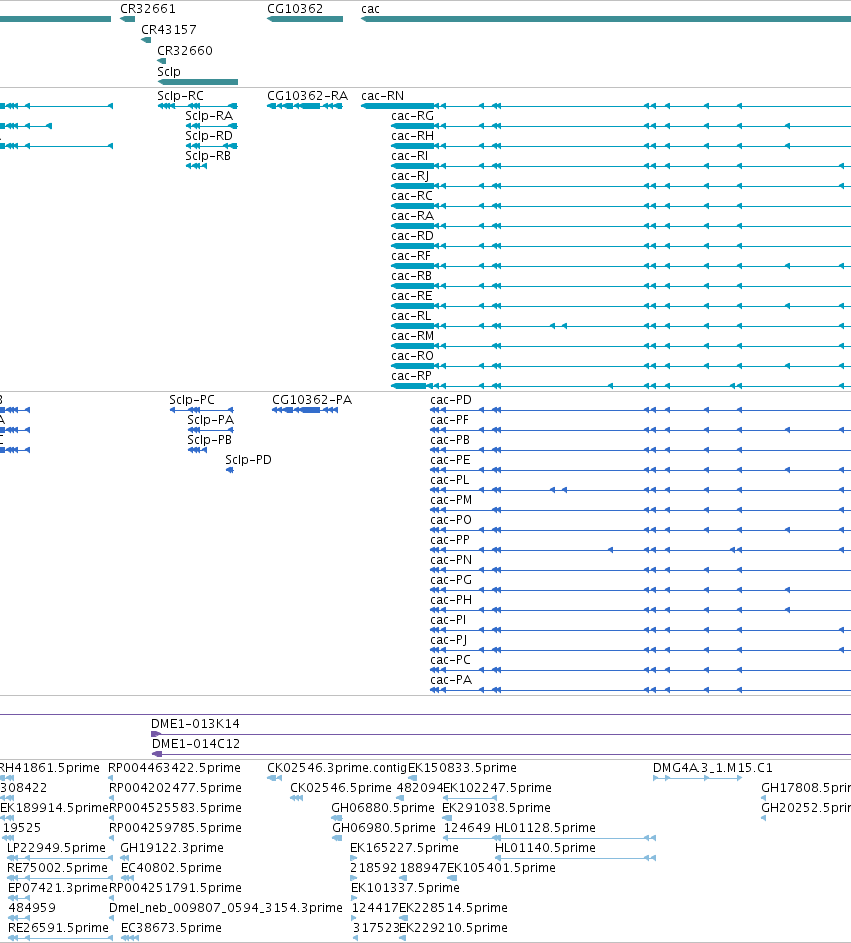
Task: Select the cac-PN protein label
Action: (451, 560)
